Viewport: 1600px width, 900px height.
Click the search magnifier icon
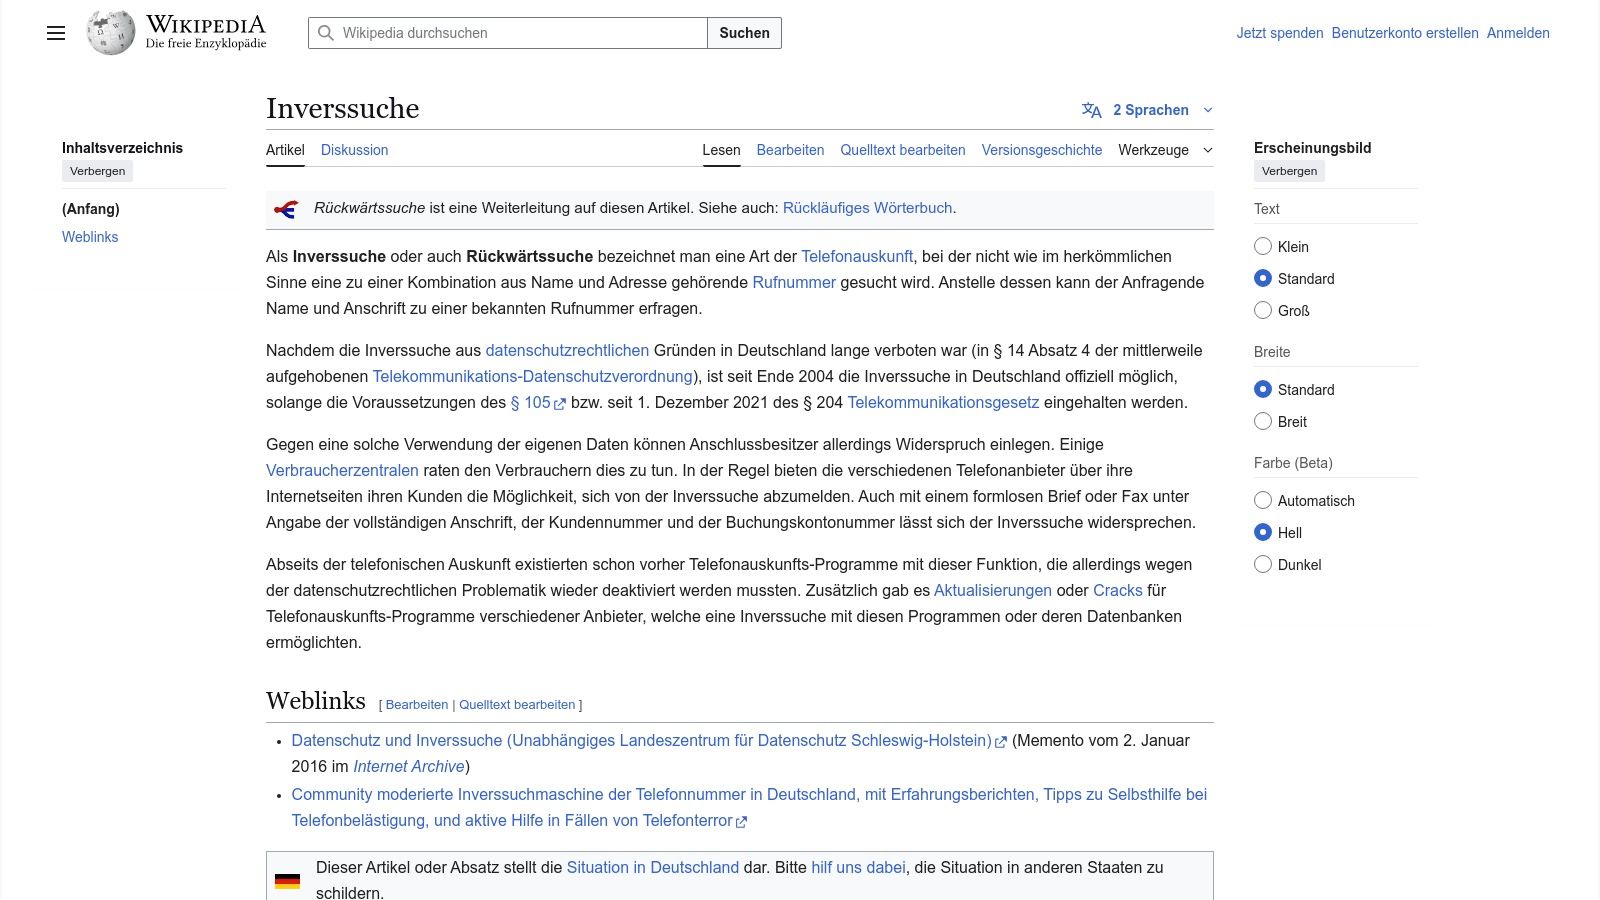tap(326, 33)
